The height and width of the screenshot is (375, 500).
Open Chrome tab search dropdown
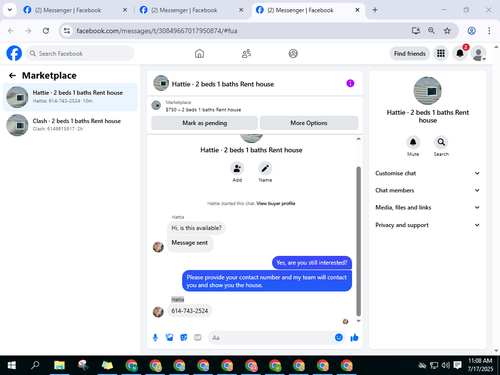coord(10,10)
